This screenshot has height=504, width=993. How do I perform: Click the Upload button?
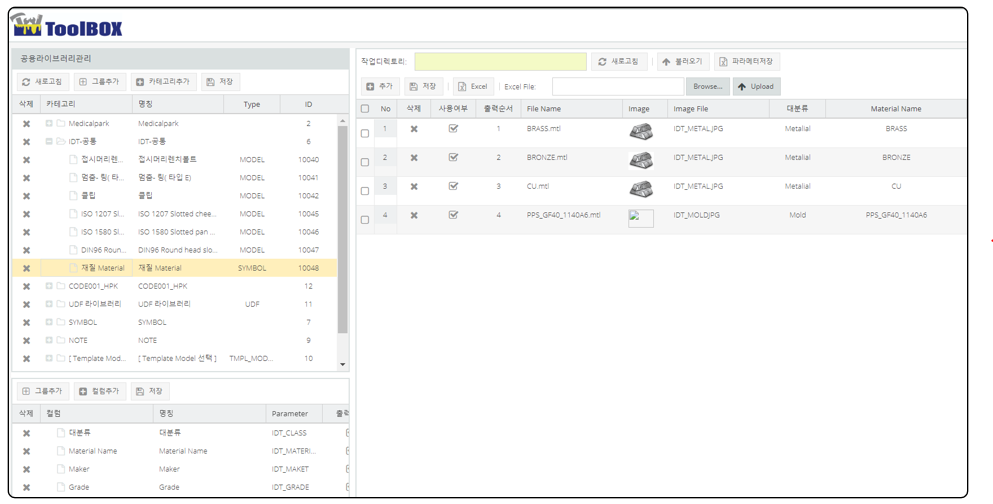[x=756, y=86]
